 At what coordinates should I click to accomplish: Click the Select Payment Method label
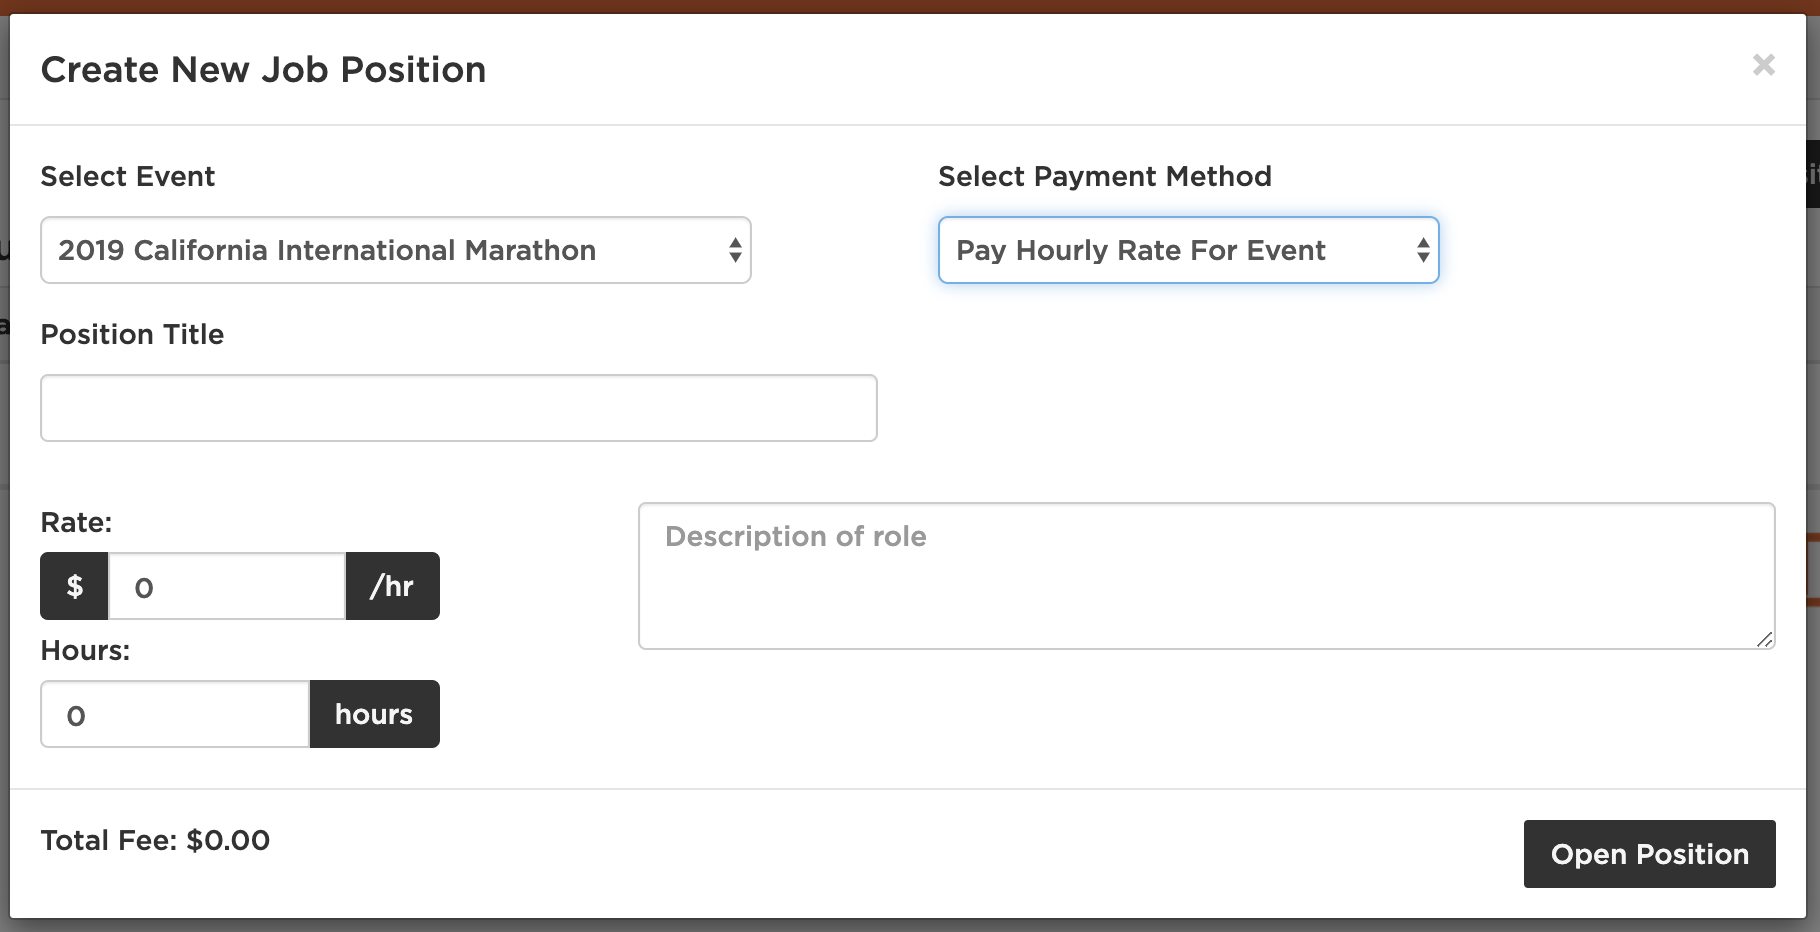pyautogui.click(x=1104, y=176)
